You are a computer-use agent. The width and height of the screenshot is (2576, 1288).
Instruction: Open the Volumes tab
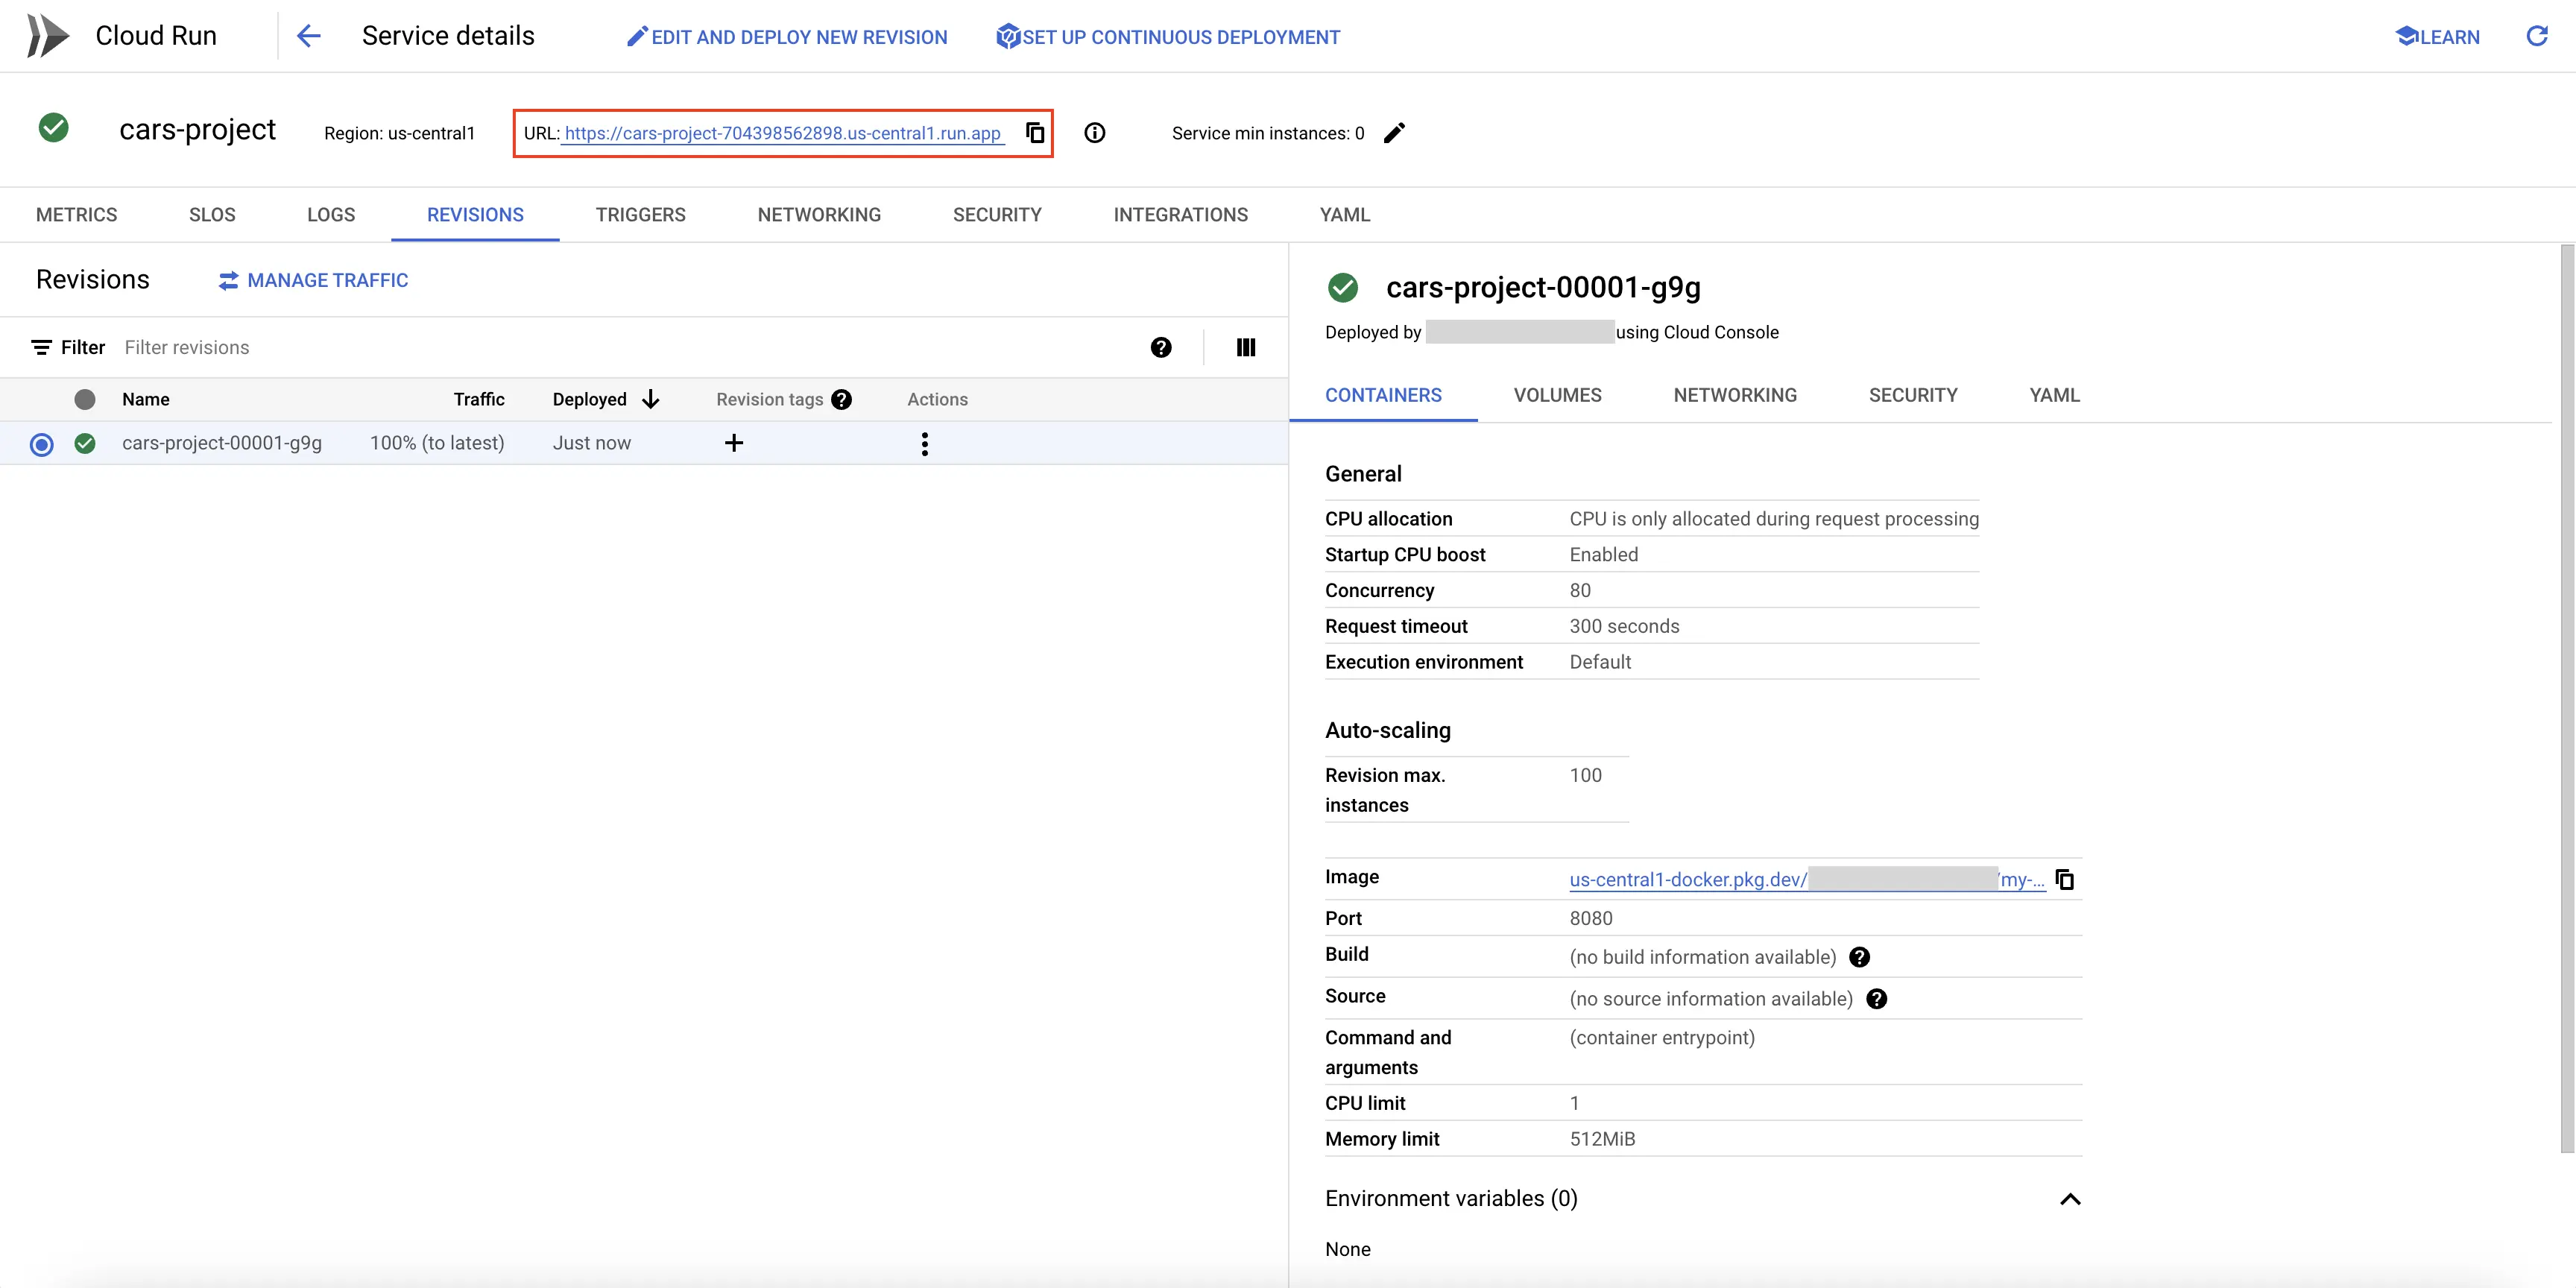(1558, 395)
